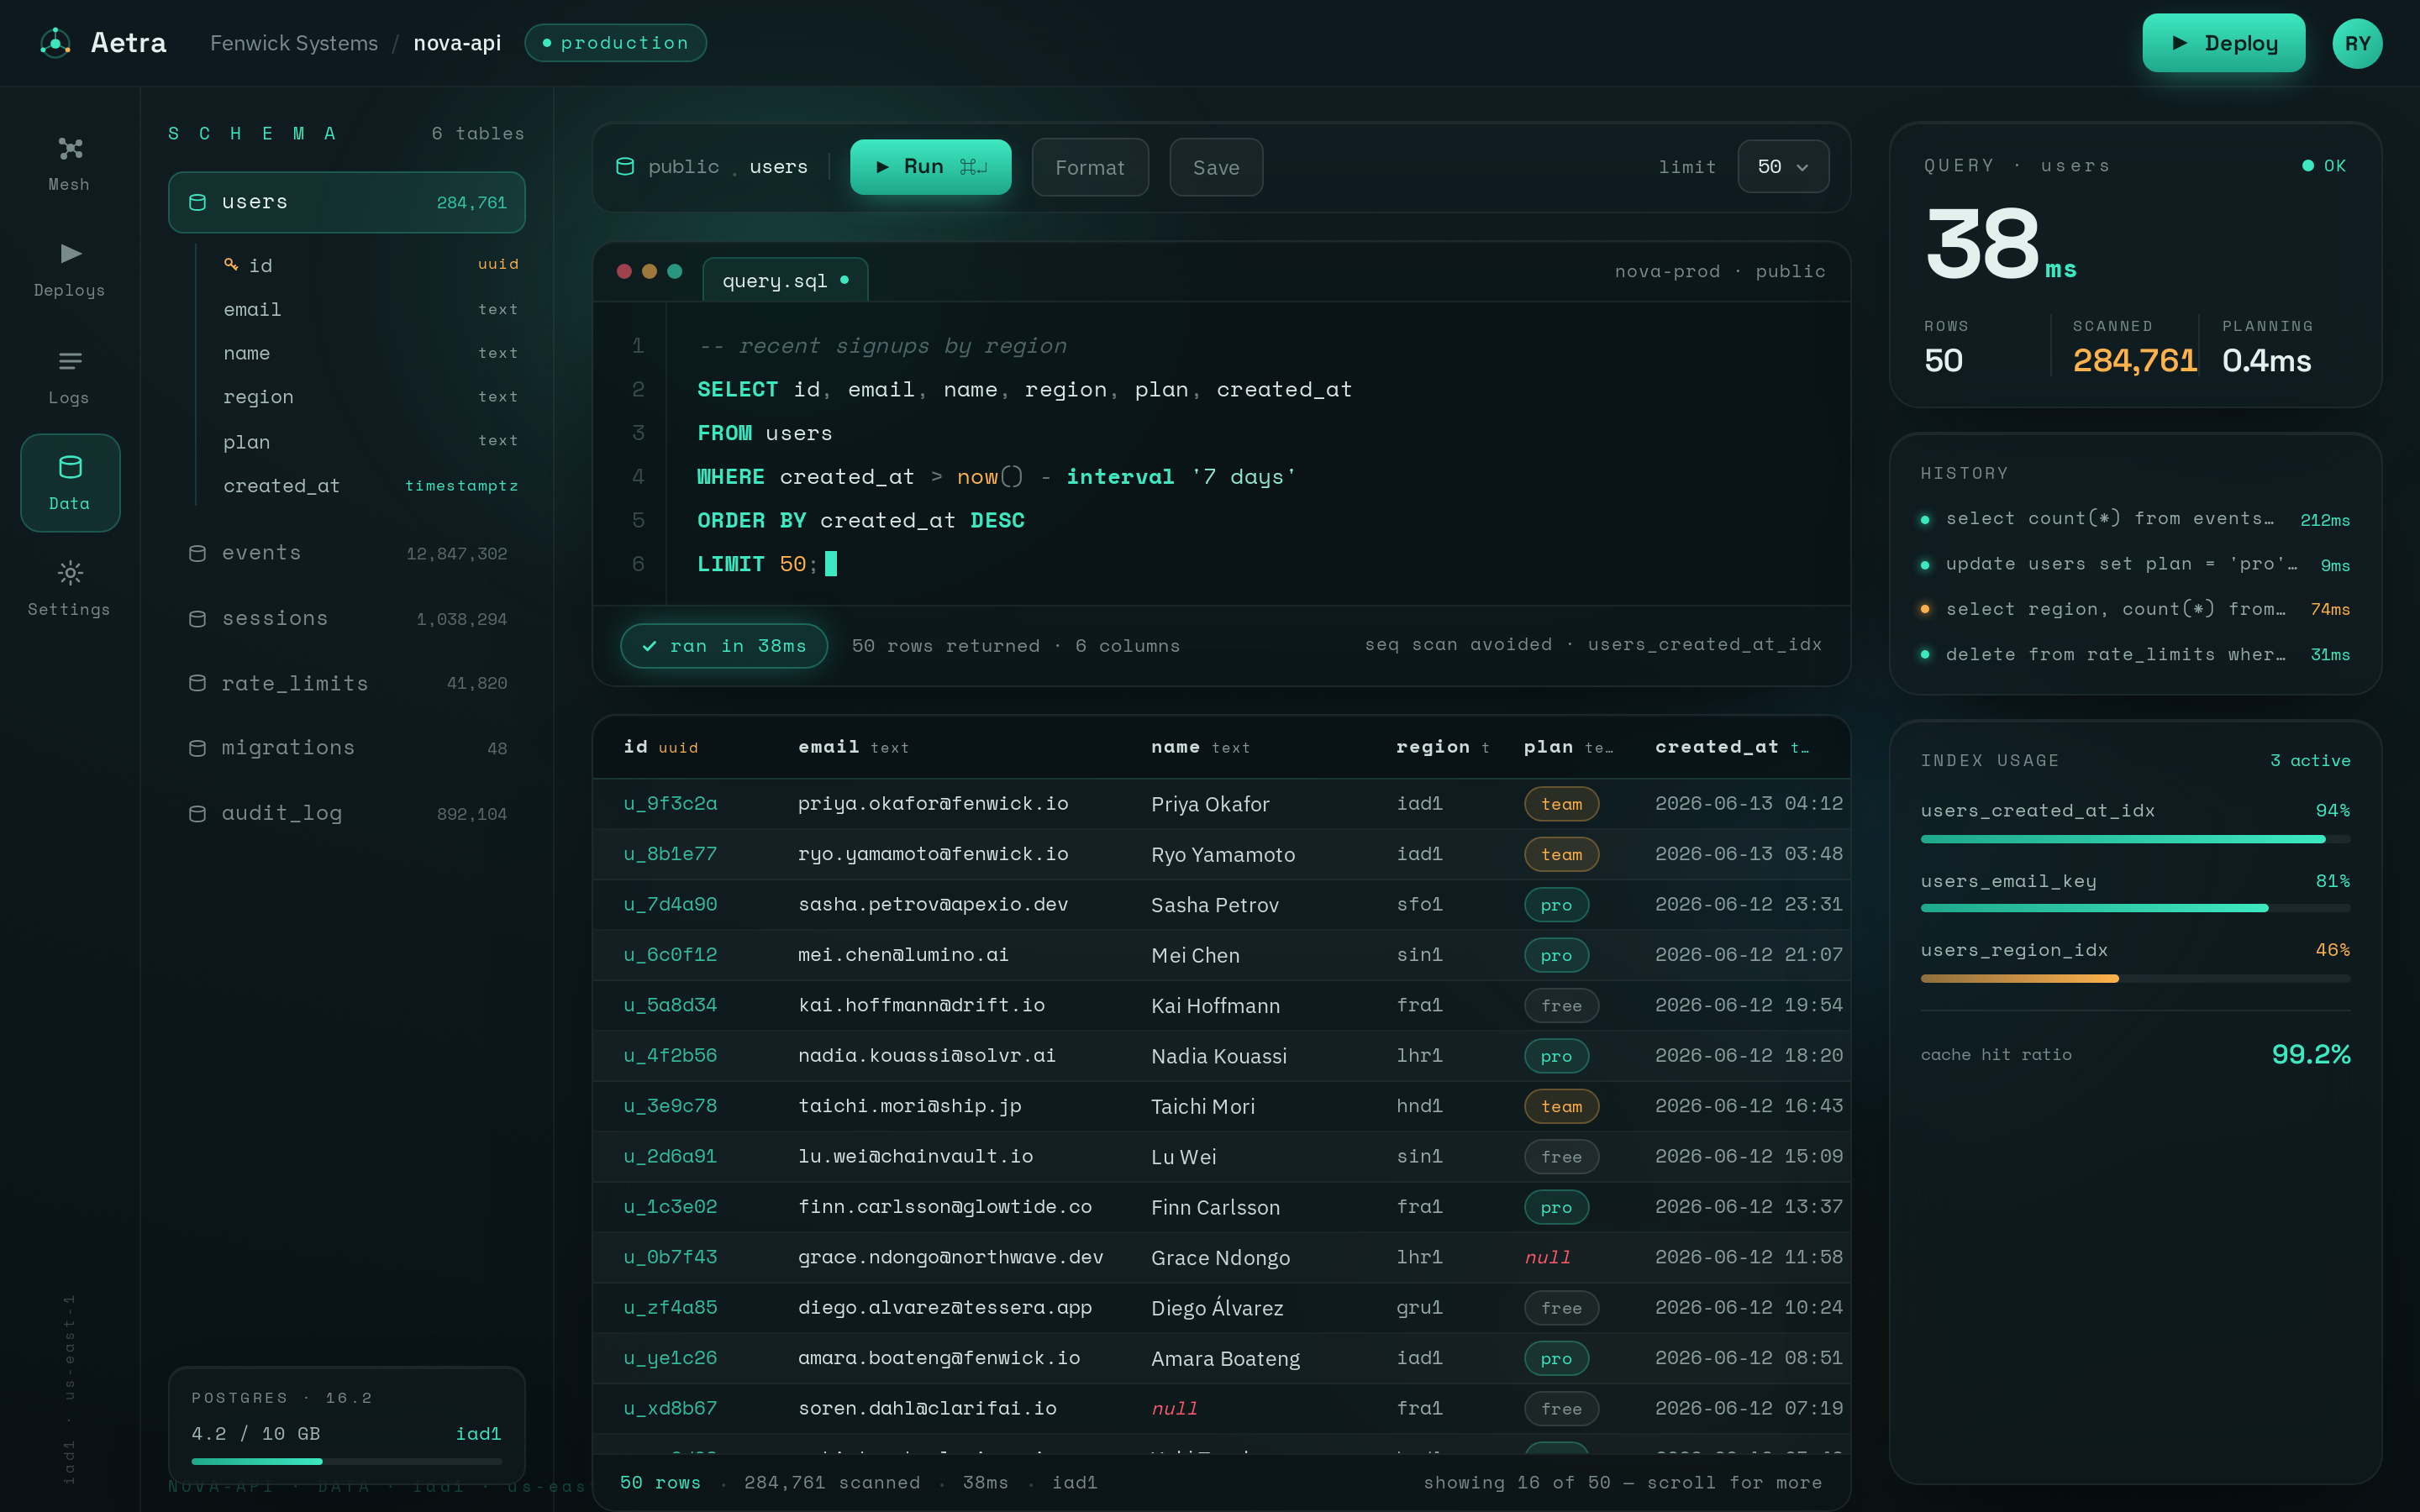Open history entry delete from rate_limits

(x=2135, y=654)
